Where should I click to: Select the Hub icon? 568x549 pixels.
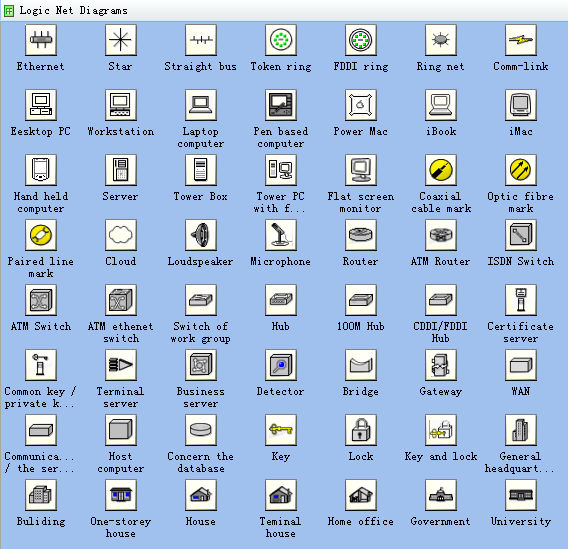click(x=281, y=300)
